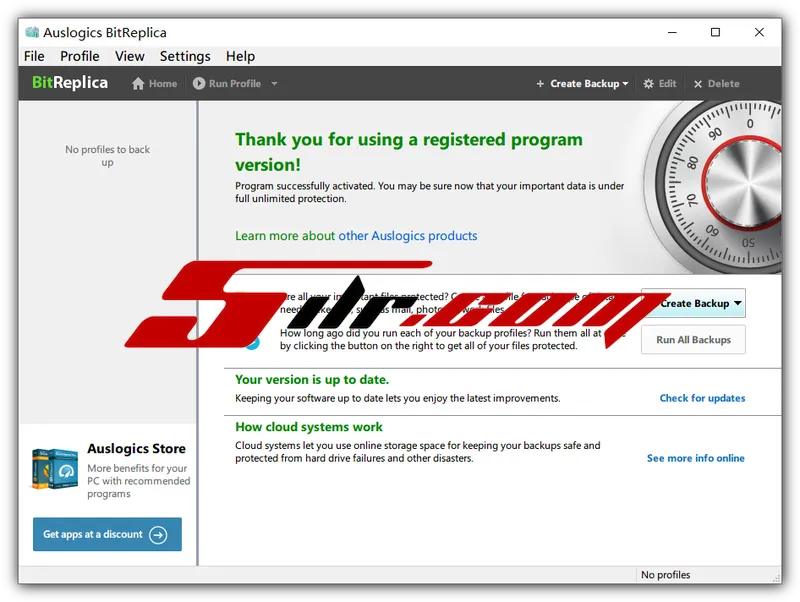Image resolution: width=800 pixels, height=602 pixels.
Task: Click the Auslogics BitReplica title bar app icon
Action: (32, 32)
